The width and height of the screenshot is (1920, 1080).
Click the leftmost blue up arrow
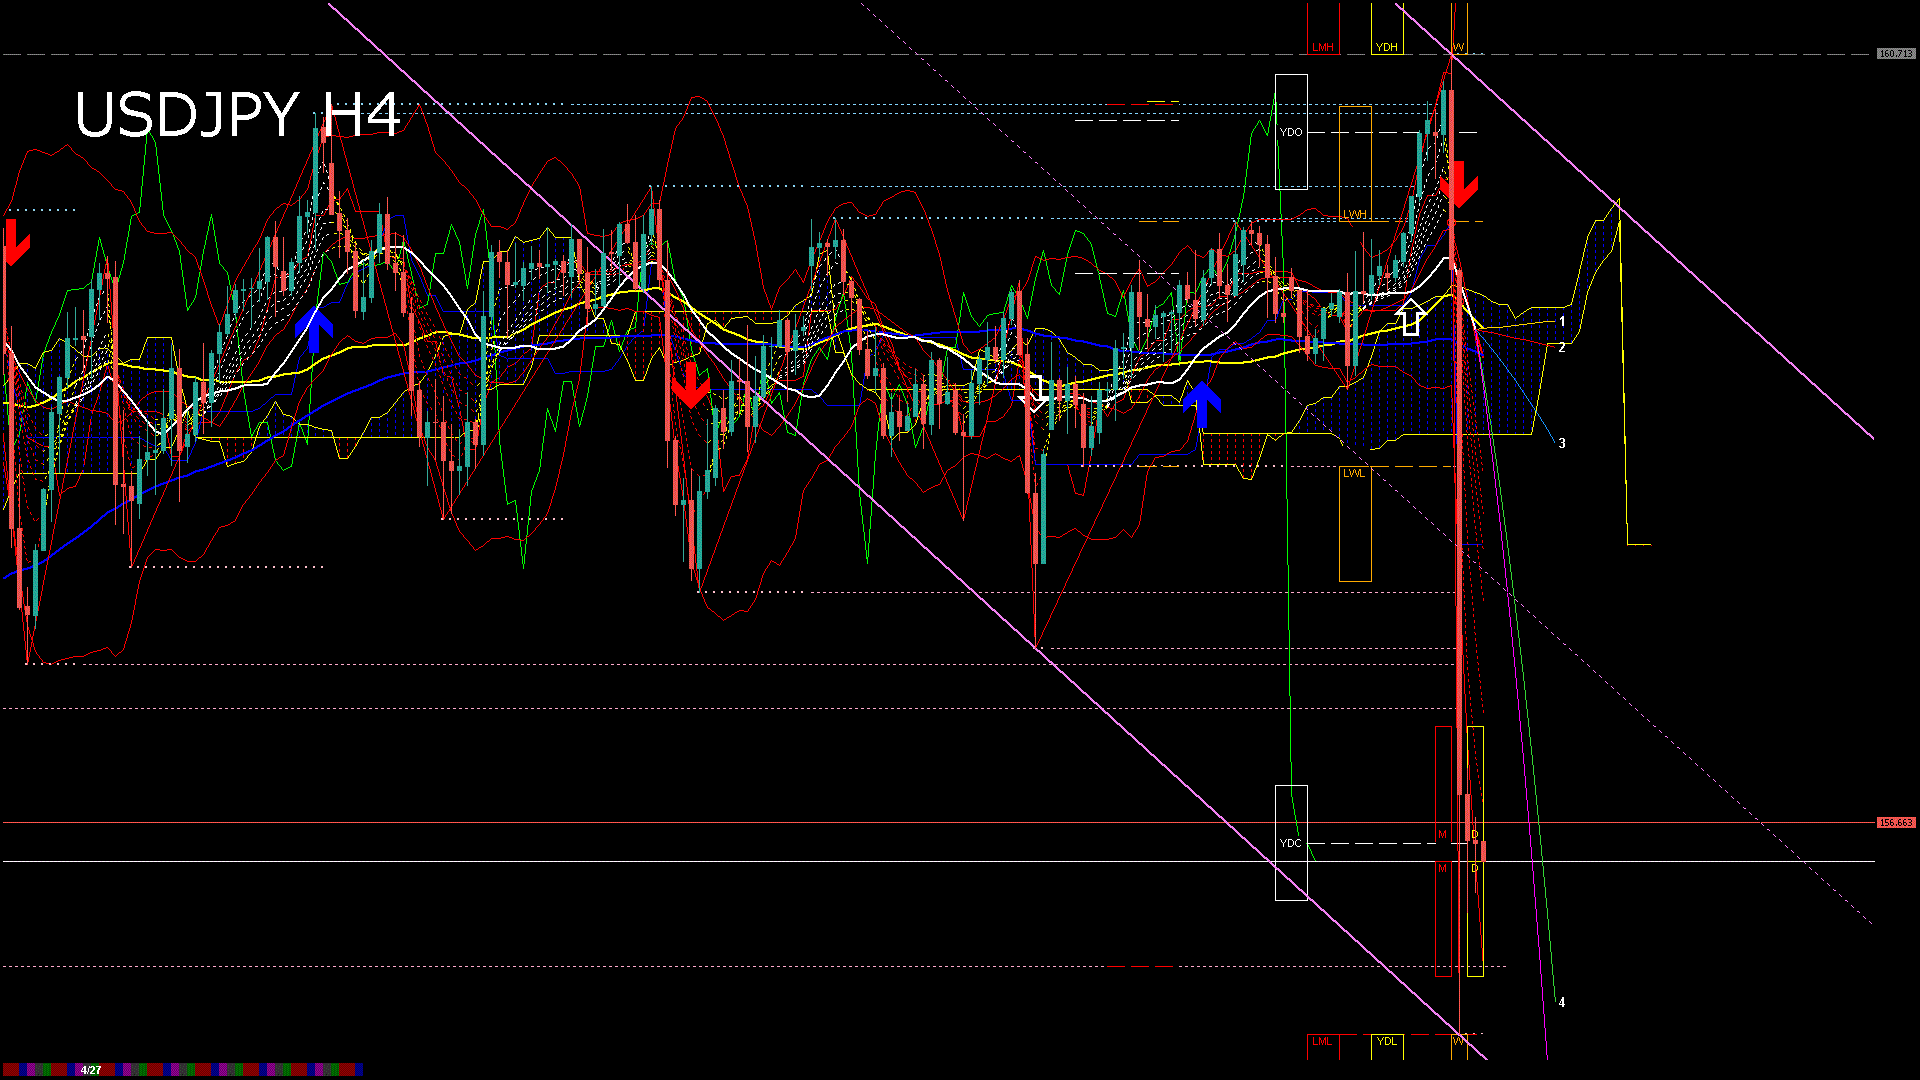click(x=314, y=330)
